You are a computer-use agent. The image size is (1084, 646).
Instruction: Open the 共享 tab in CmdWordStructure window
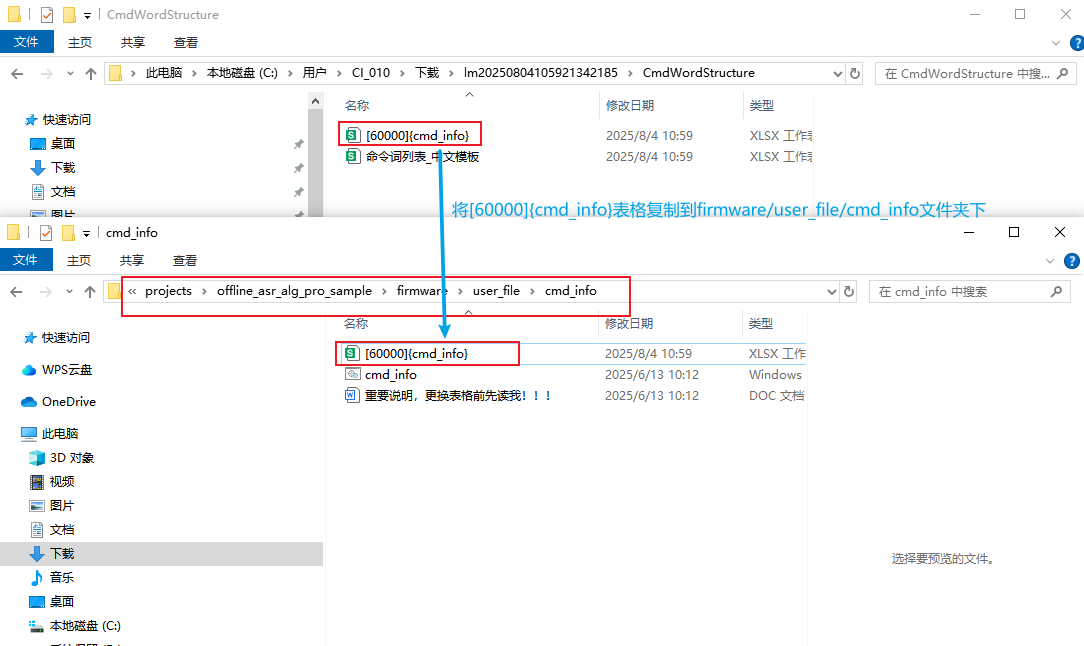tap(132, 42)
